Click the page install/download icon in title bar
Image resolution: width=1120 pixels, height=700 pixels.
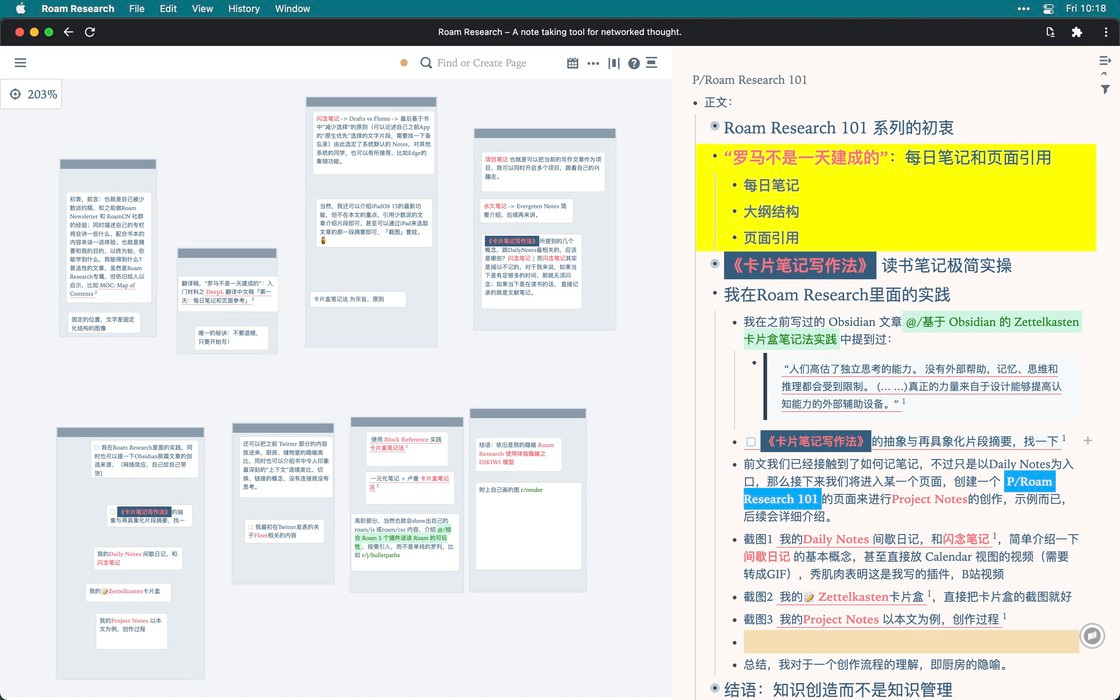pyautogui.click(x=1050, y=31)
